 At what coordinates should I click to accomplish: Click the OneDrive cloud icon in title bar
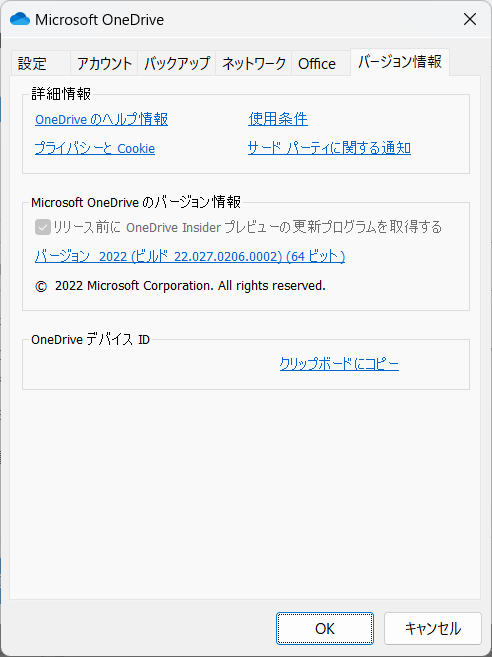[x=20, y=19]
